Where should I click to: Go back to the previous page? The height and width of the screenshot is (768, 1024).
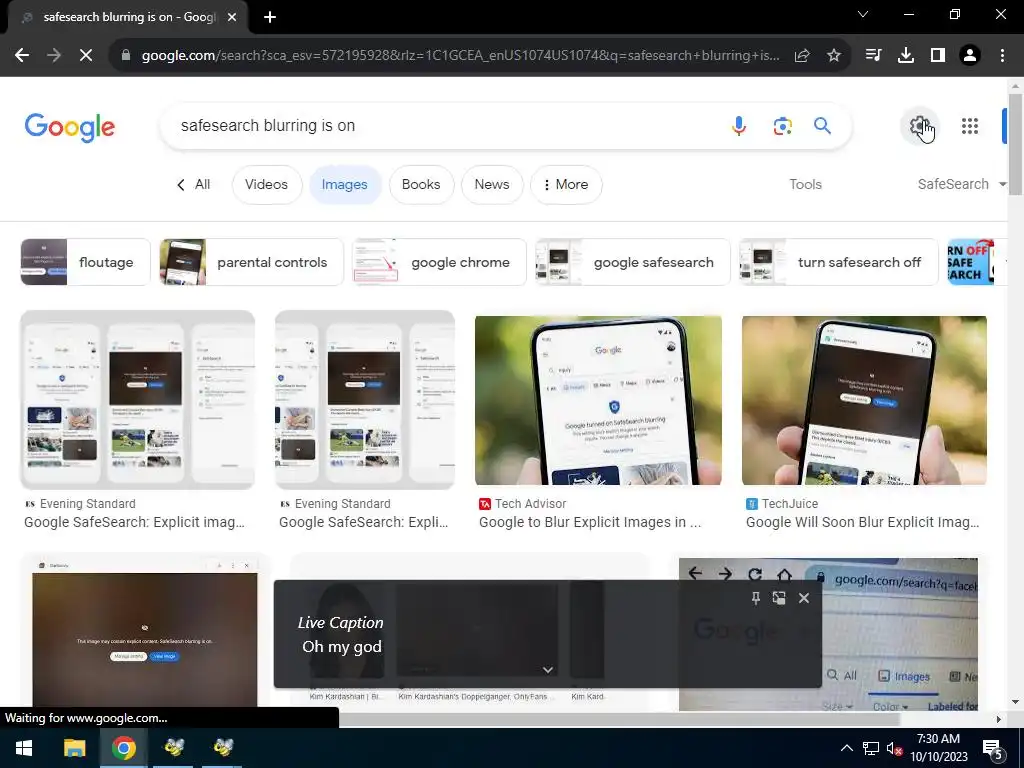pyautogui.click(x=22, y=56)
